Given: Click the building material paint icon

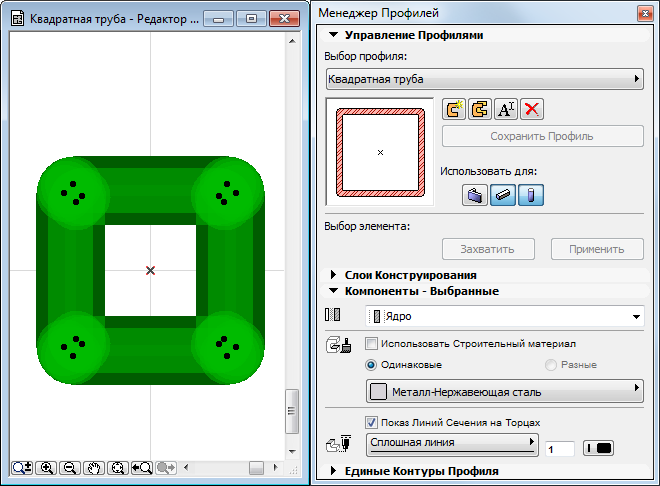Looking at the screenshot, I should pos(339,345).
